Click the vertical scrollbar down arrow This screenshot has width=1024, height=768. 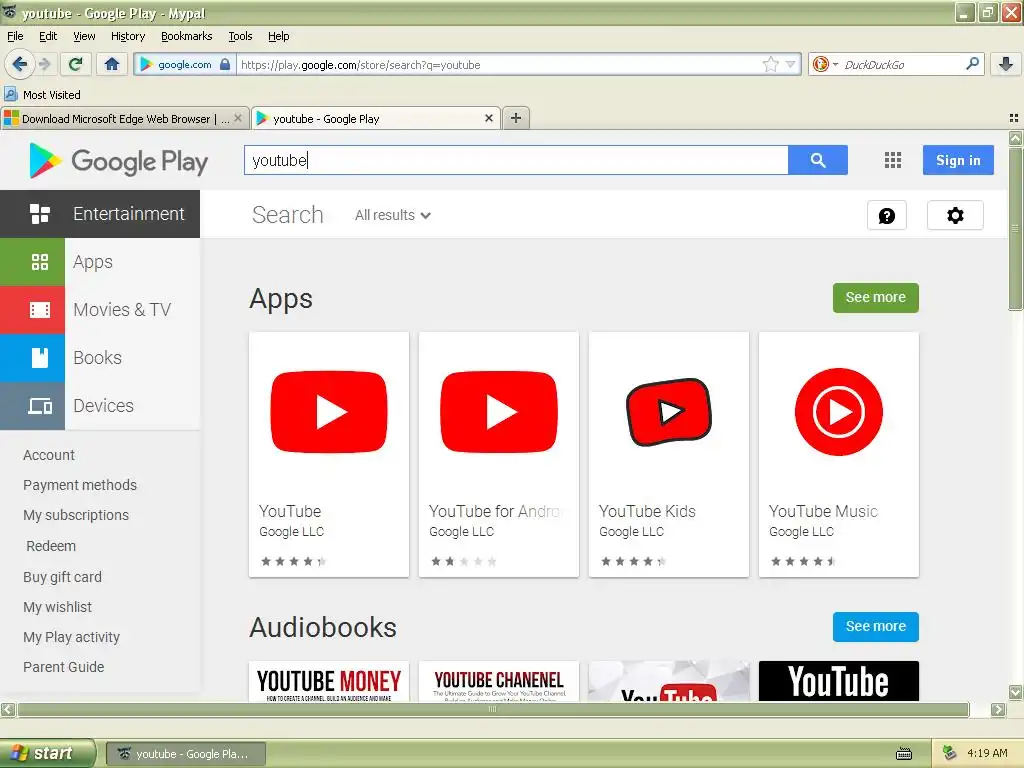1015,692
